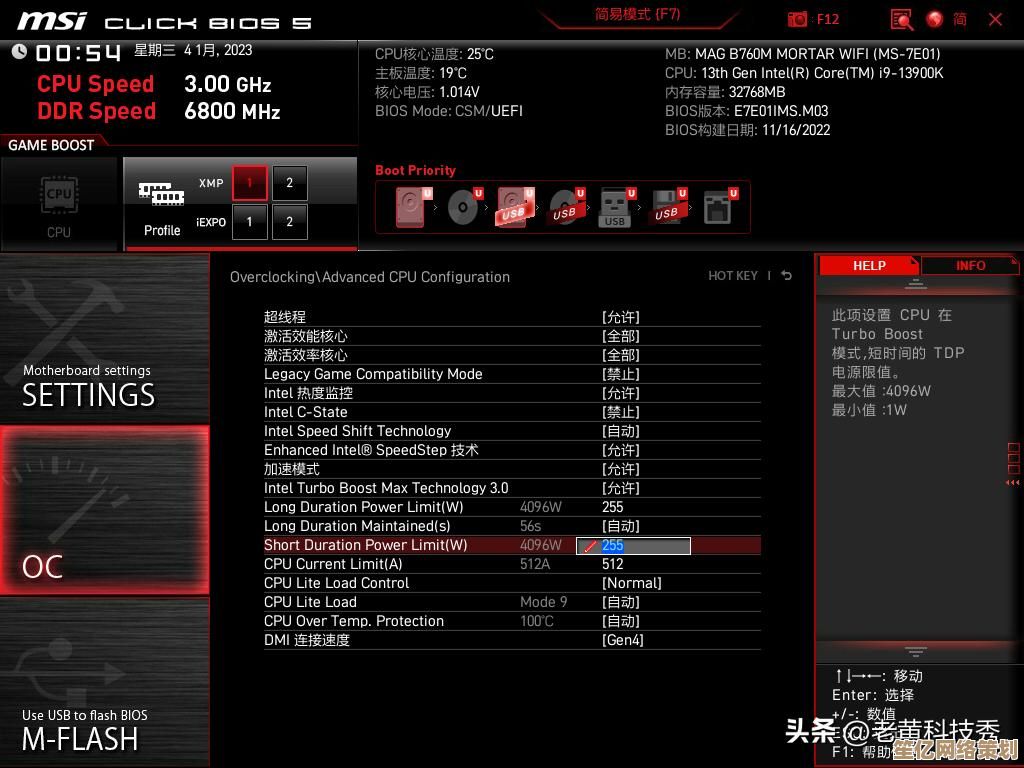Toggle XMP profile 1
The height and width of the screenshot is (768, 1024).
[249, 183]
